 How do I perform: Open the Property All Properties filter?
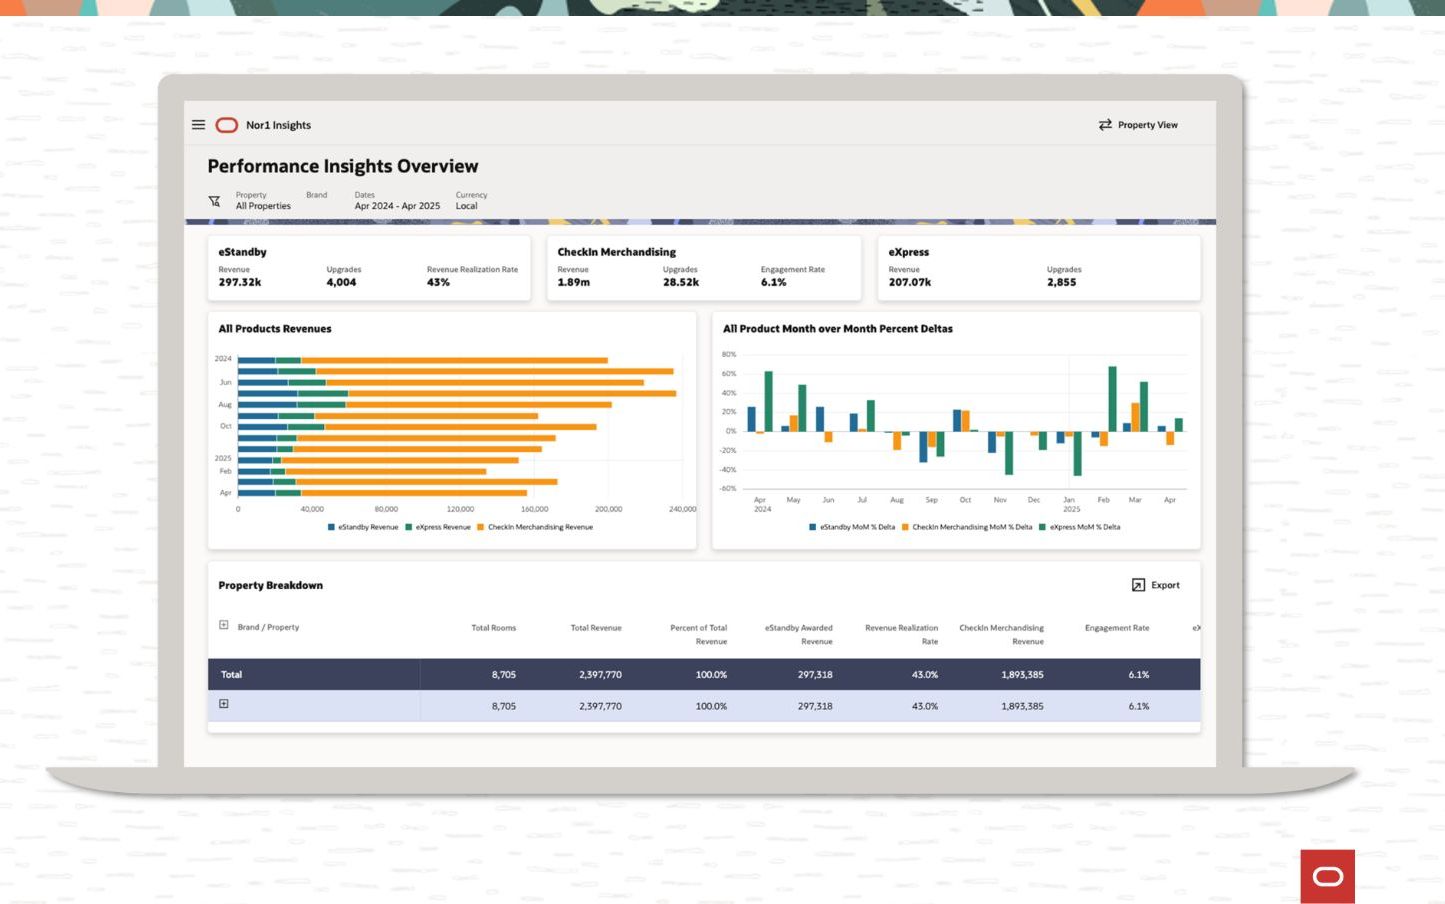263,201
